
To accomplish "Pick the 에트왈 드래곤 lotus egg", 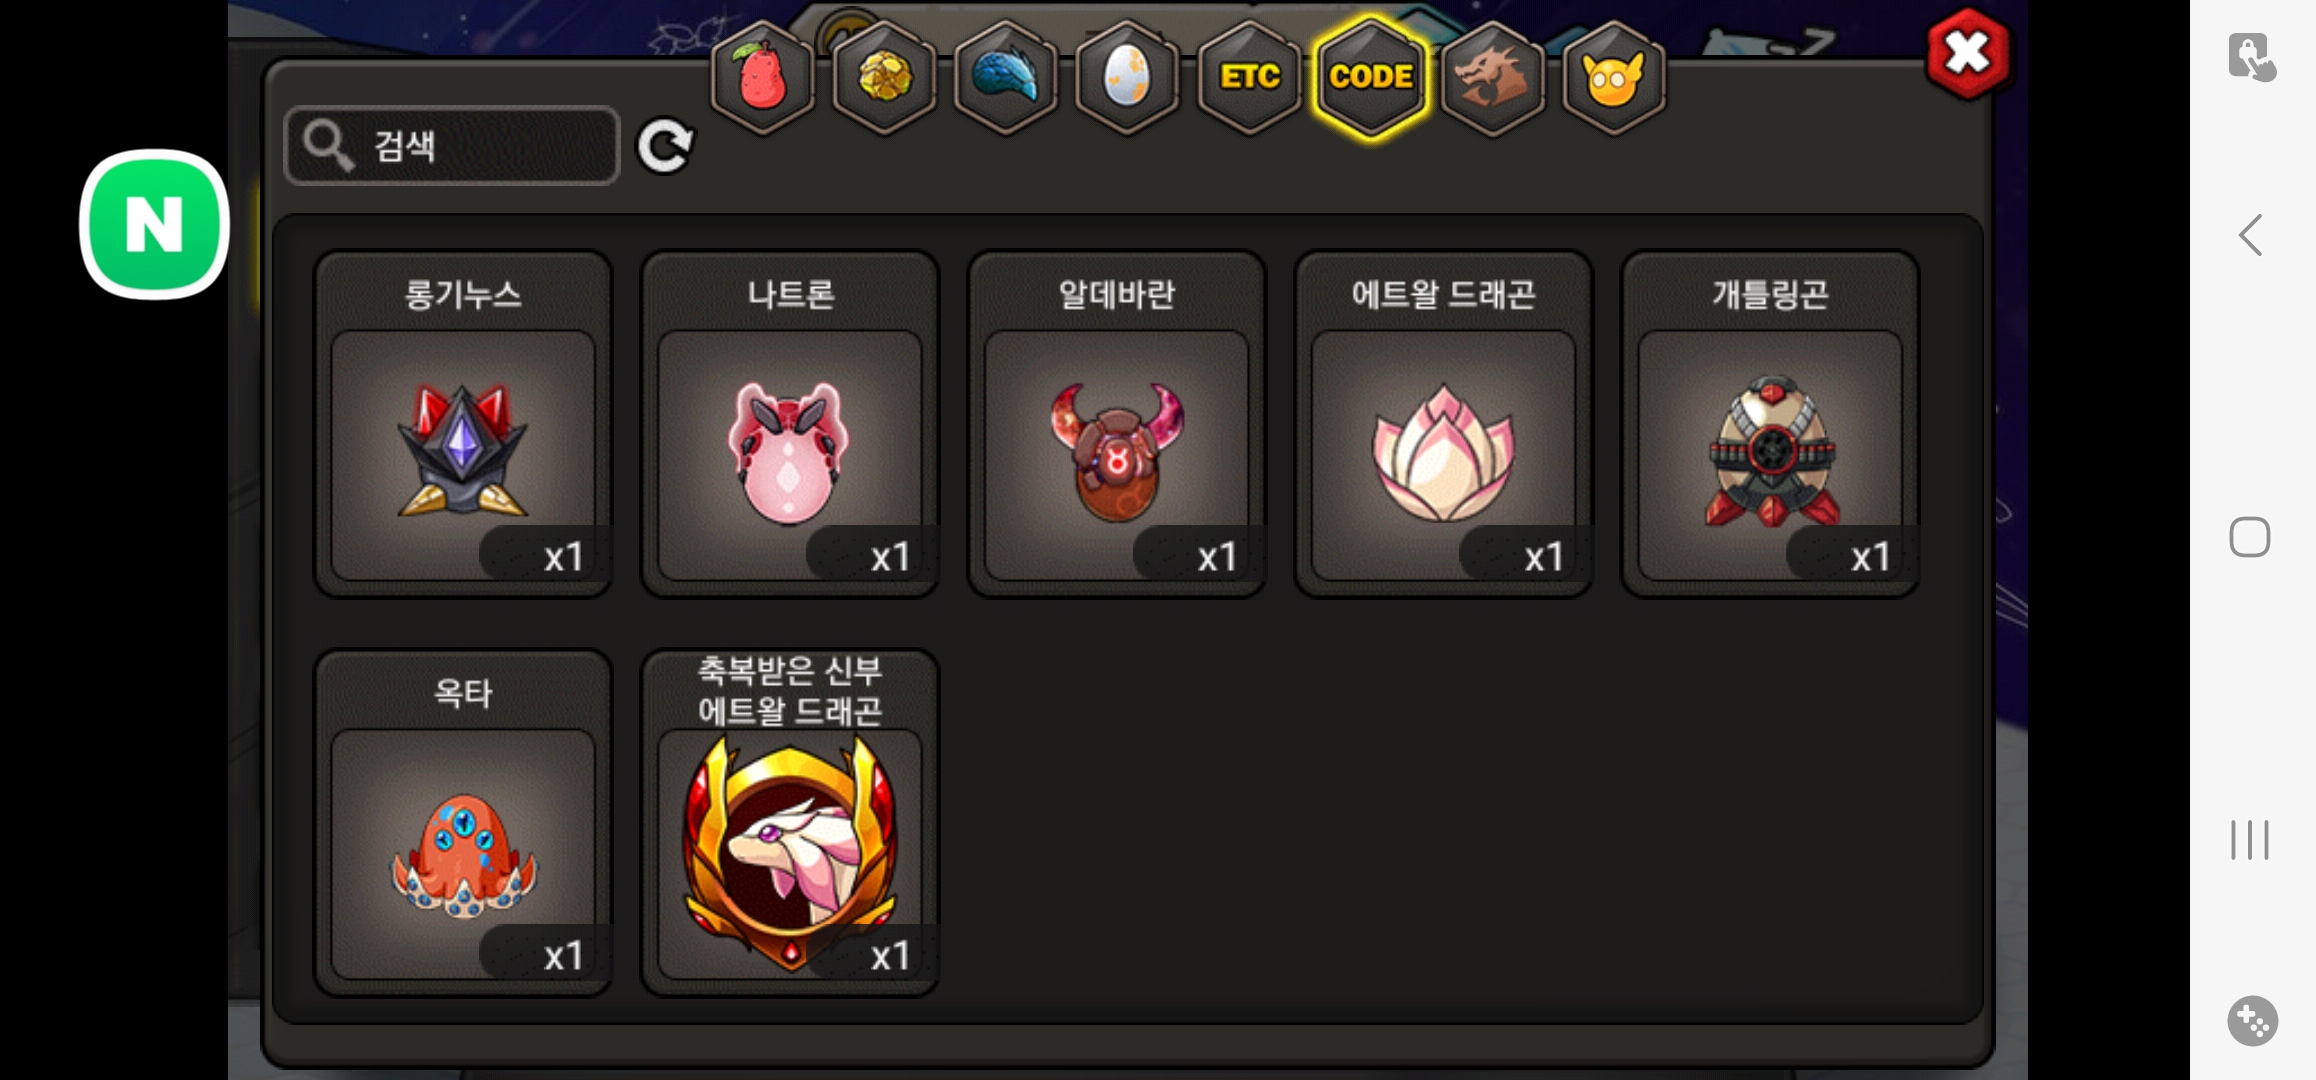I will pos(1443,424).
